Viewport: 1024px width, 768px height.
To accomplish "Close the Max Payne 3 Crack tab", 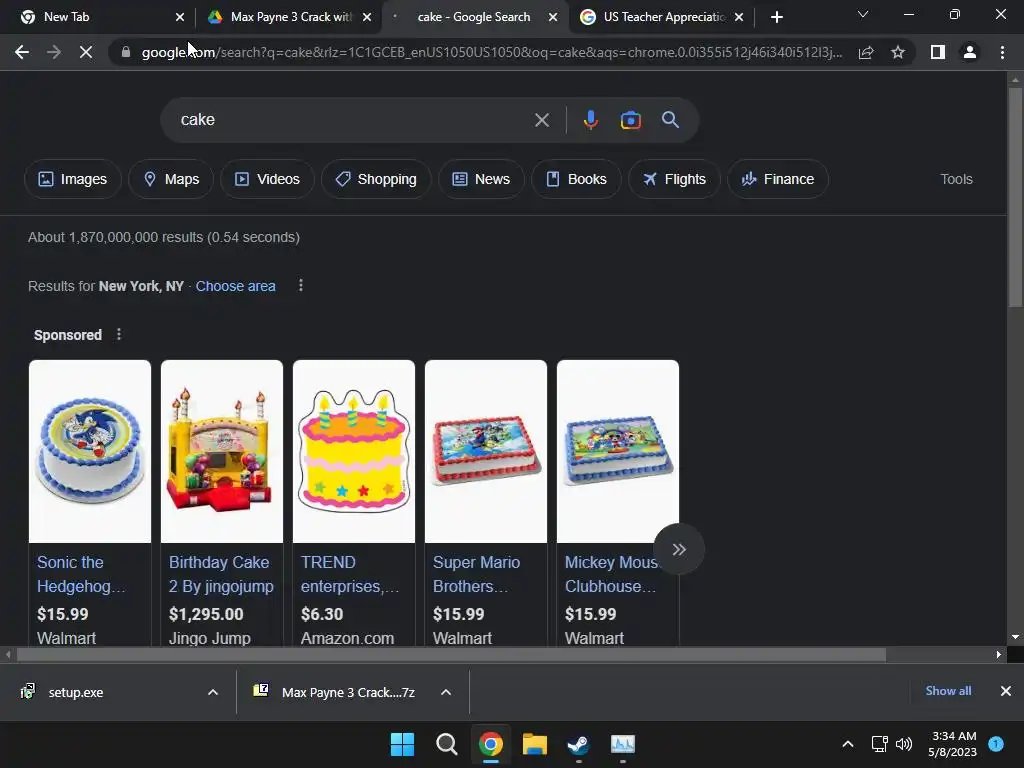I will pos(367,17).
